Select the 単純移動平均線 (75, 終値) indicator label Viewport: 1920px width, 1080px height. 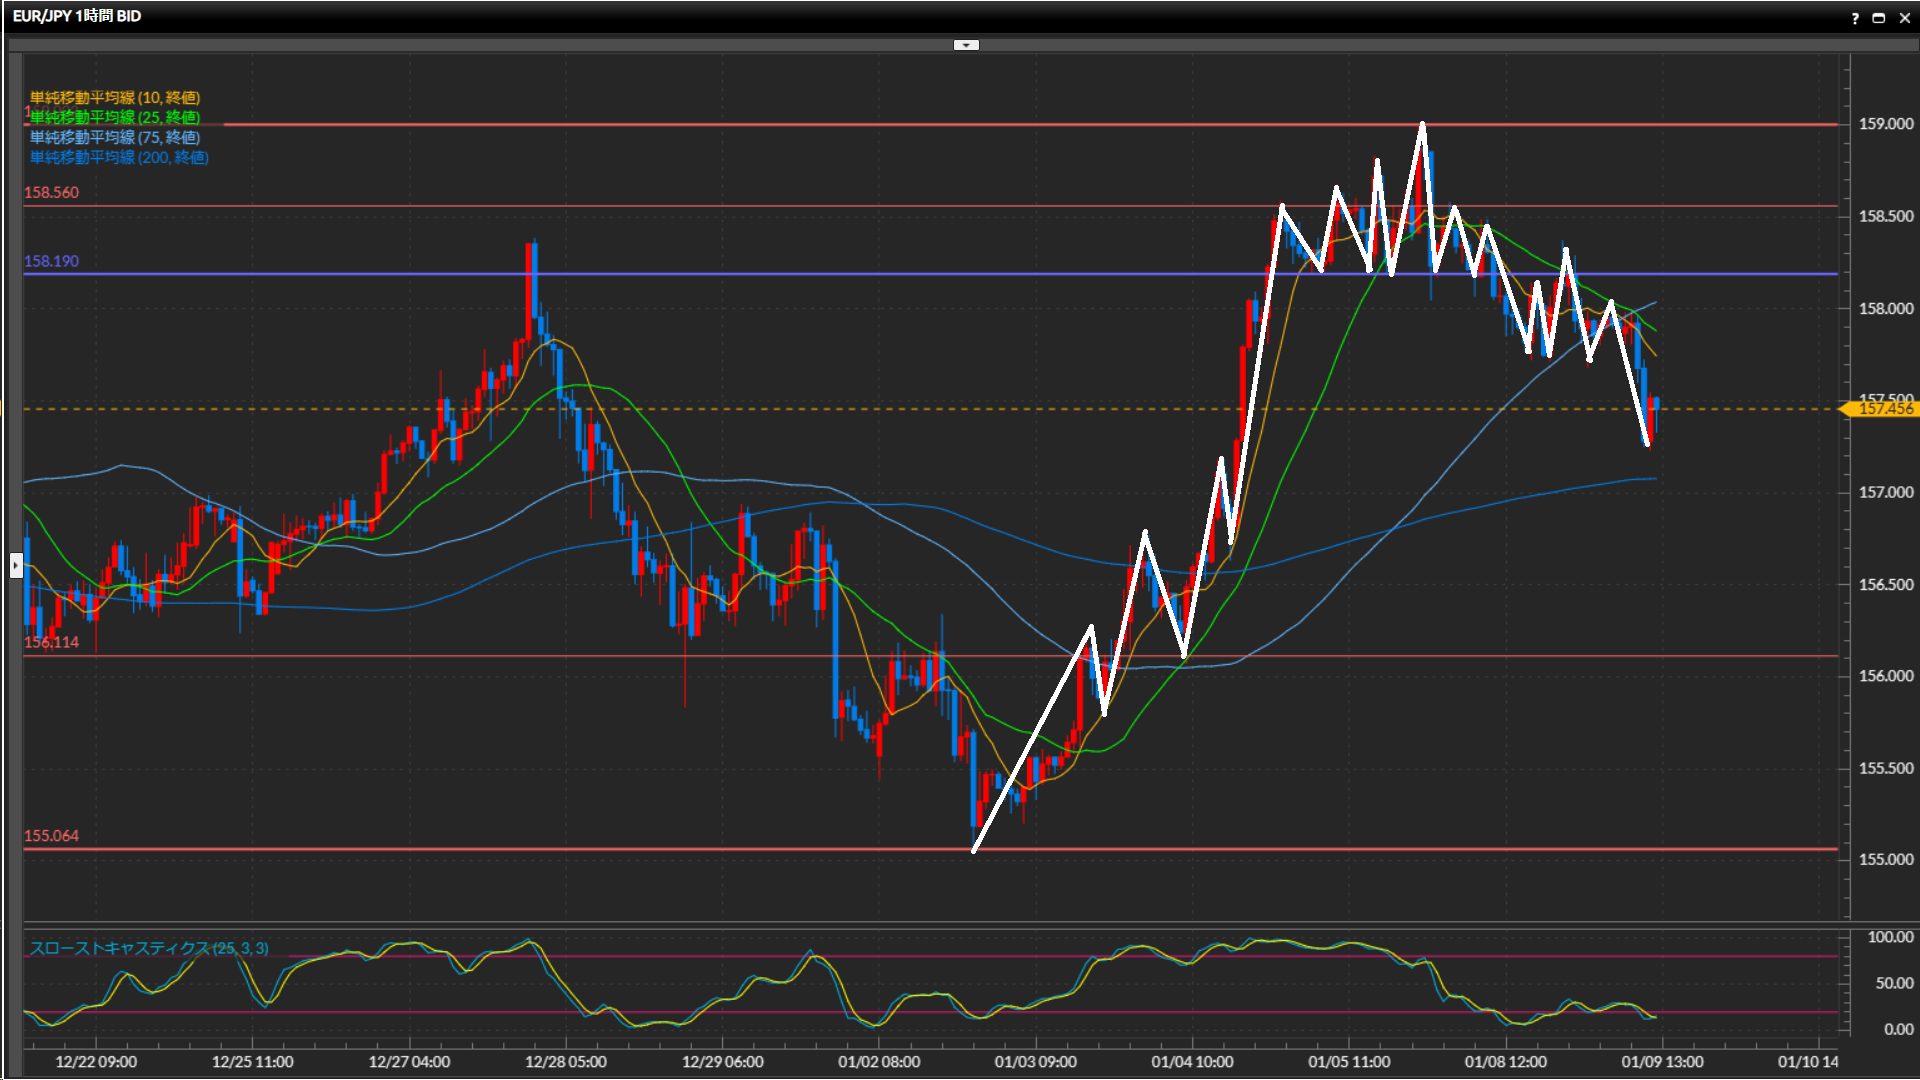tap(114, 137)
